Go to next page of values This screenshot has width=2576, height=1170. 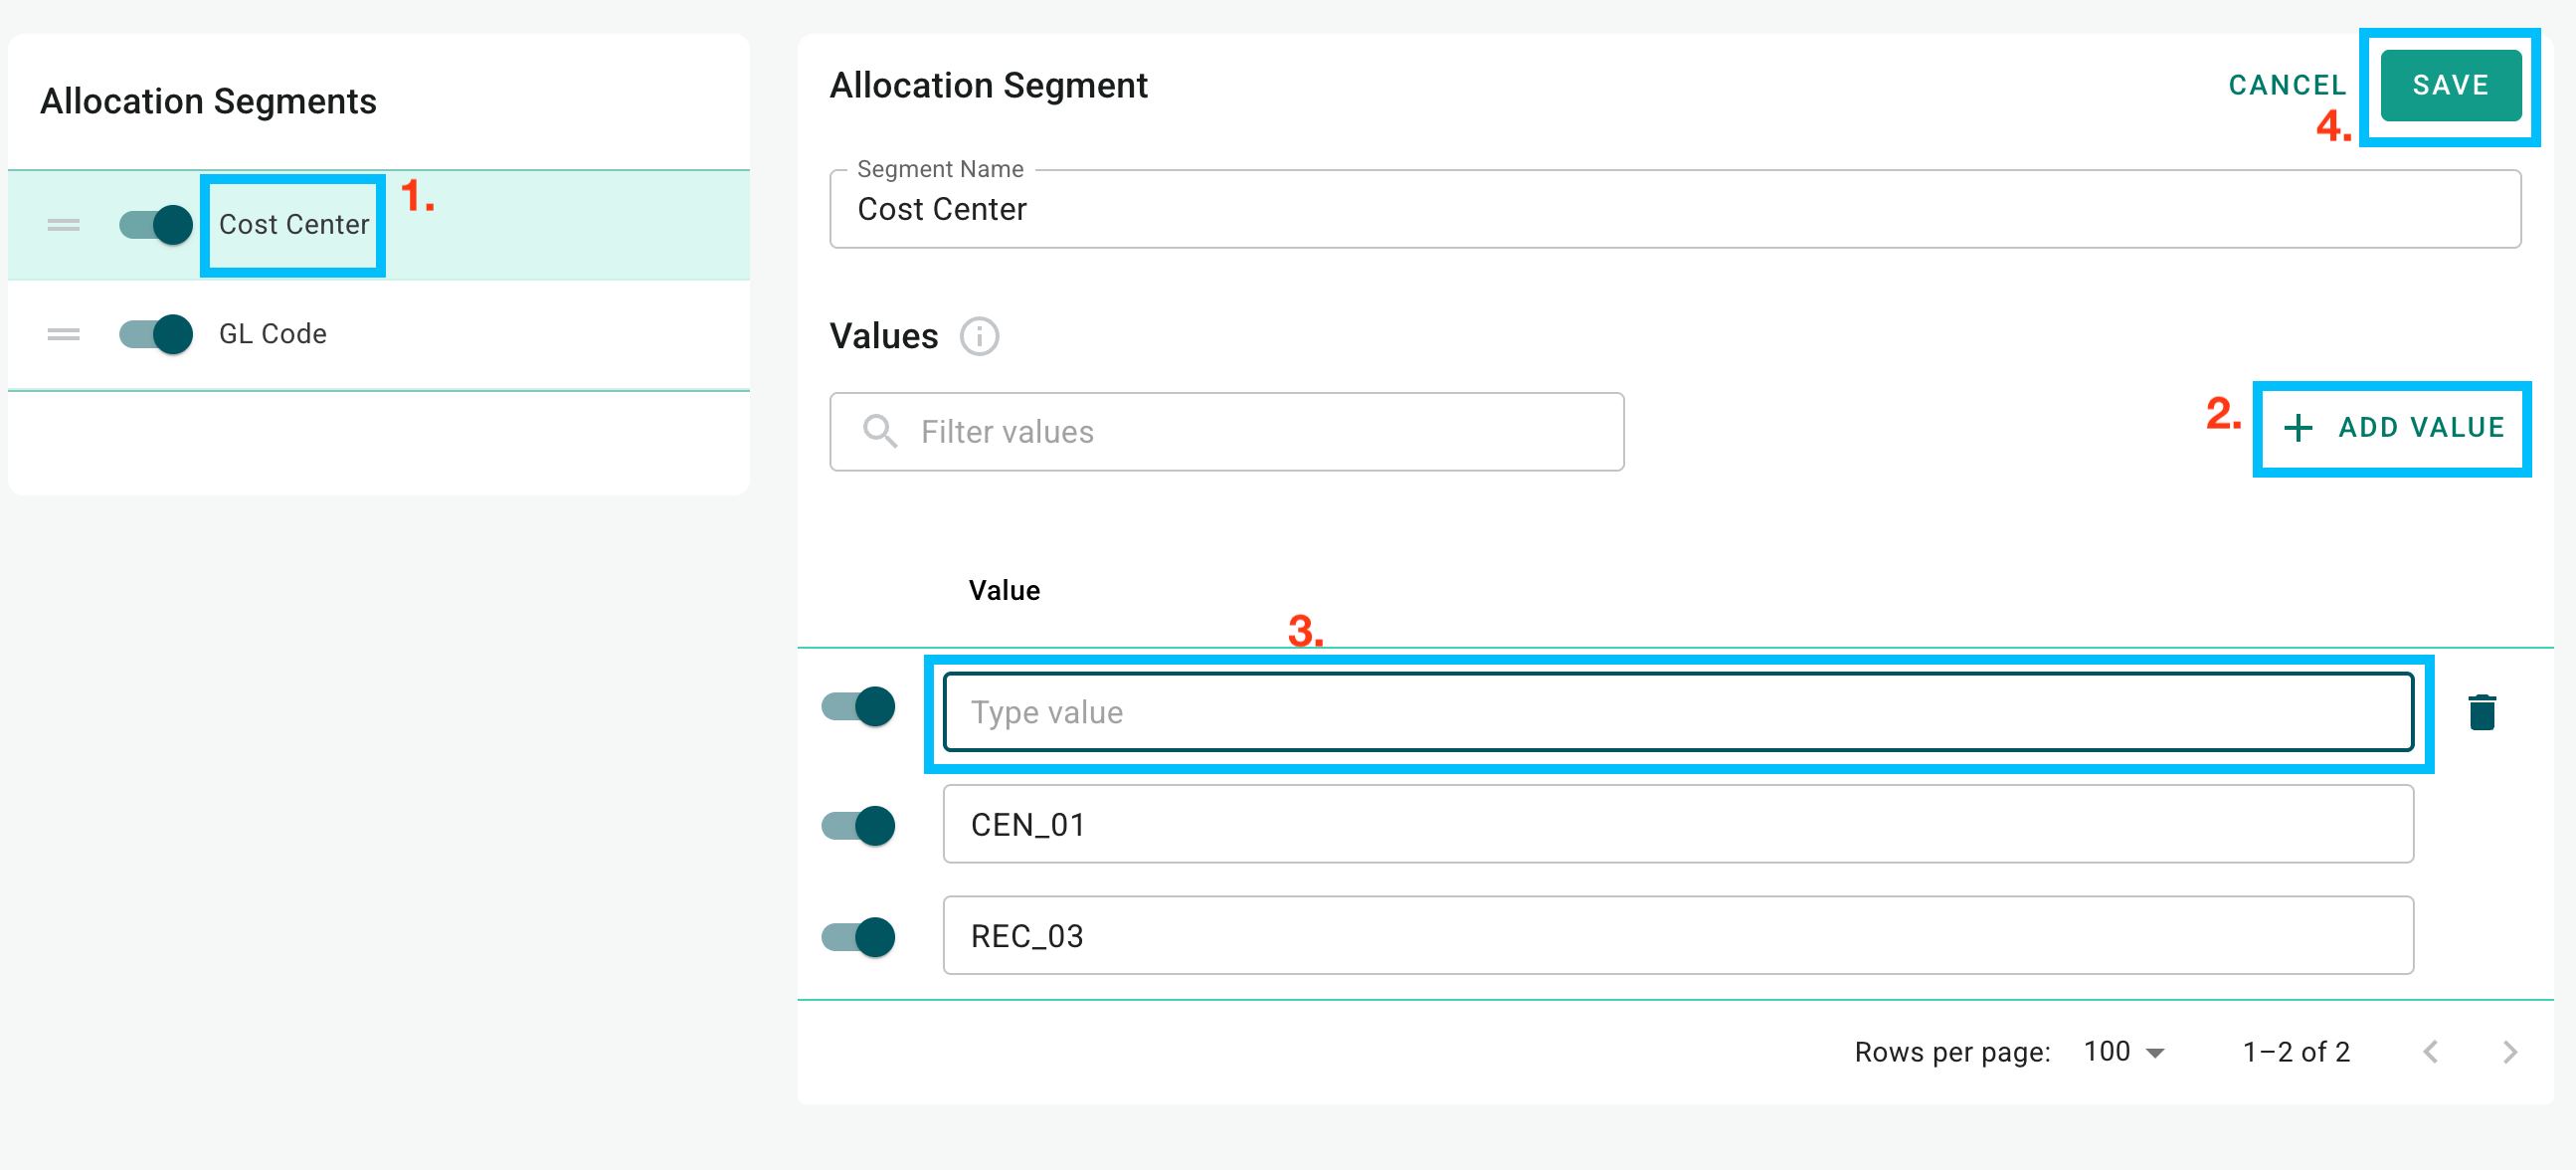pyautogui.click(x=2509, y=1052)
